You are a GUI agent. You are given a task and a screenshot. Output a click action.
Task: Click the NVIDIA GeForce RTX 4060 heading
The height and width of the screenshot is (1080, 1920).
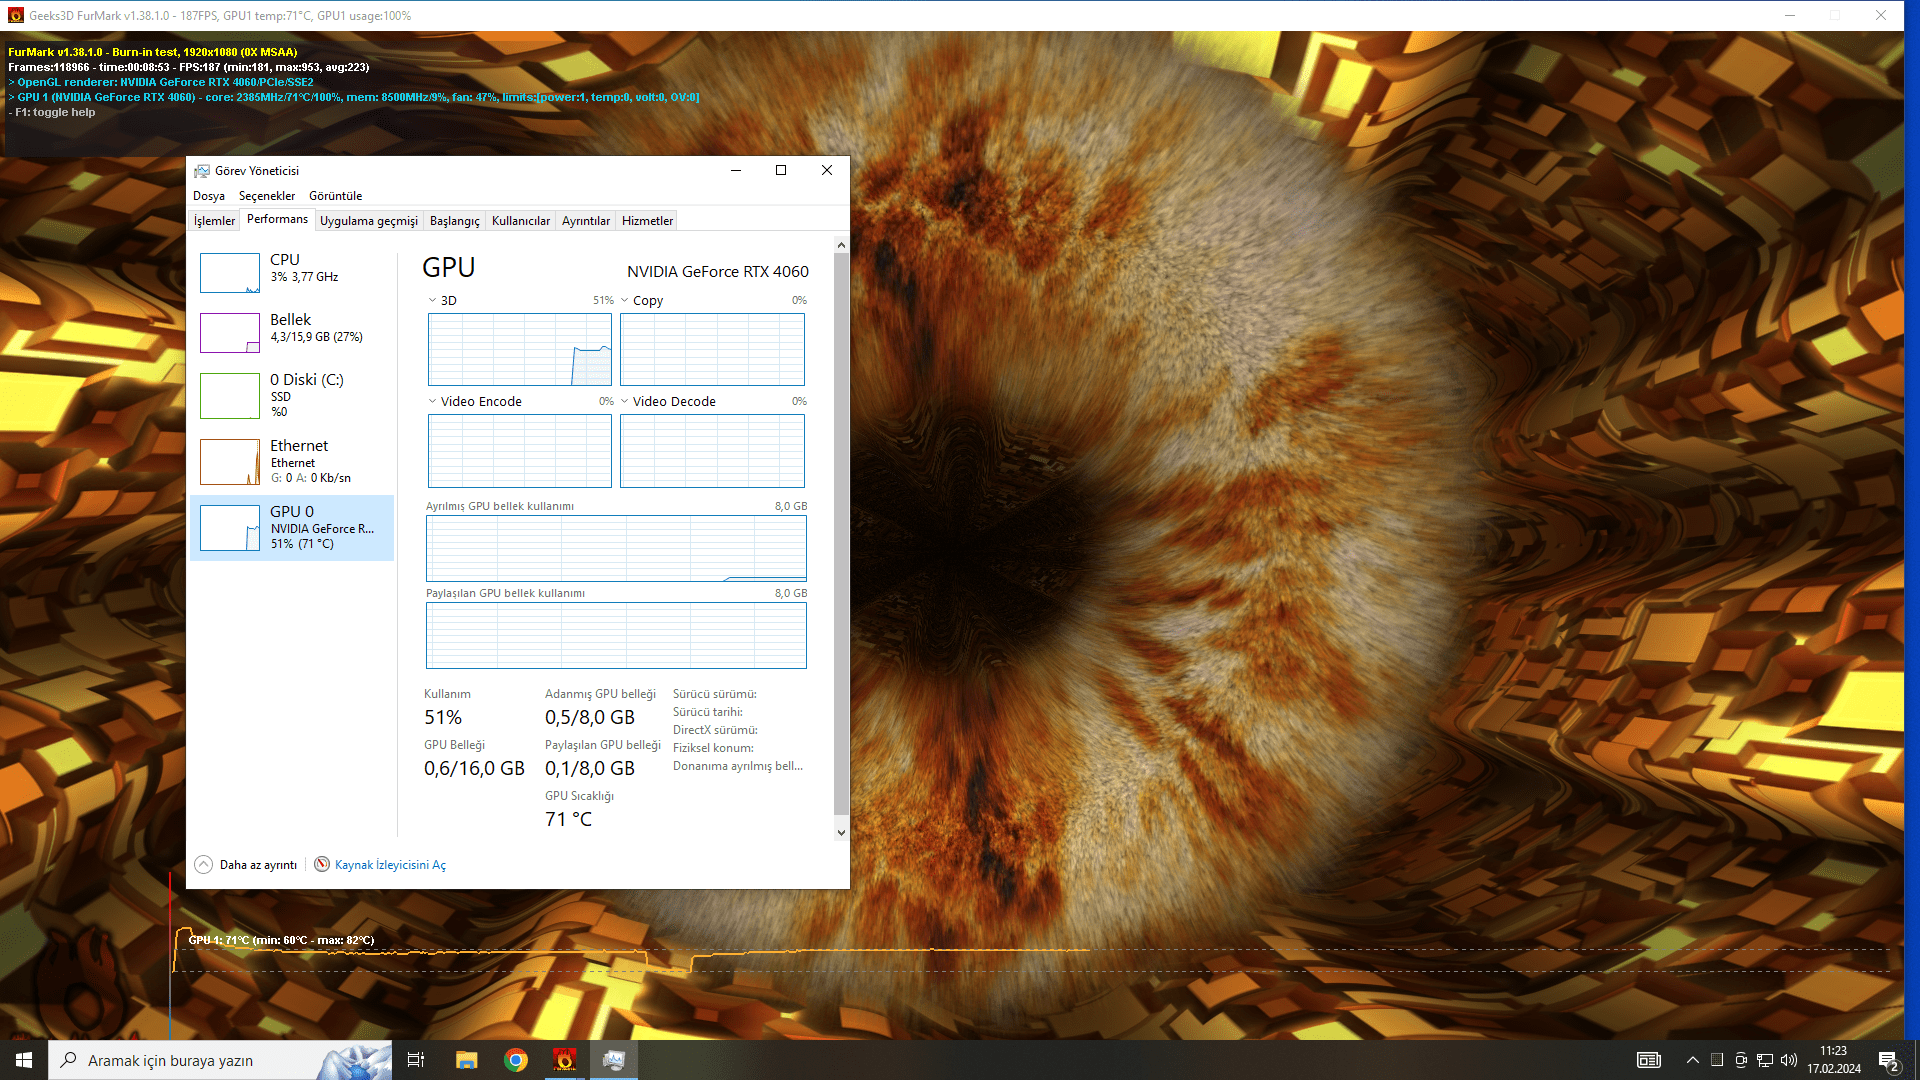point(718,271)
